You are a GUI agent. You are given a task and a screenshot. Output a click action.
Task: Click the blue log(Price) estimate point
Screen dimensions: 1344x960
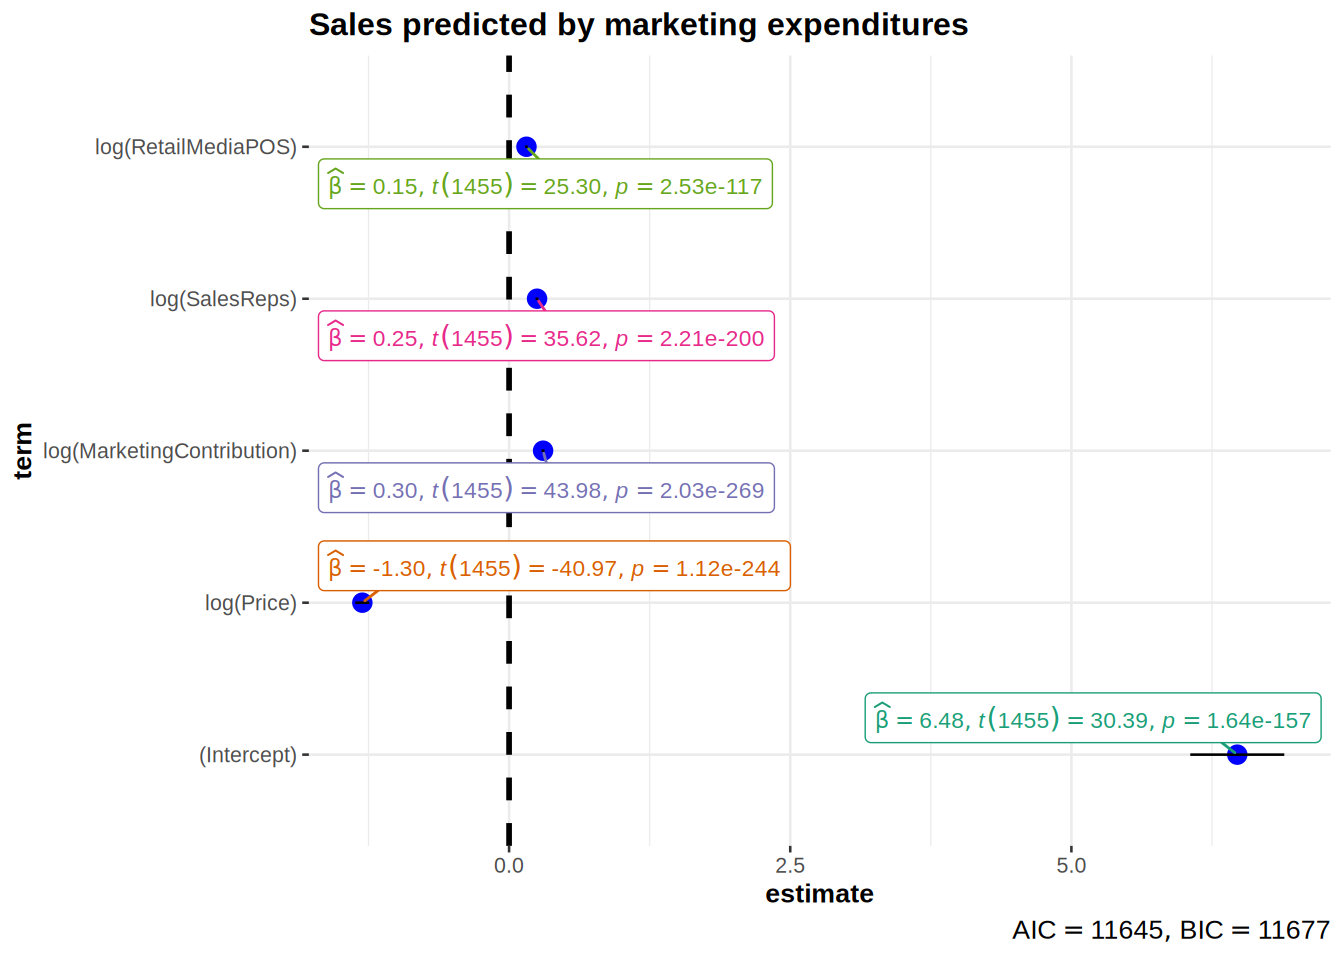click(362, 602)
